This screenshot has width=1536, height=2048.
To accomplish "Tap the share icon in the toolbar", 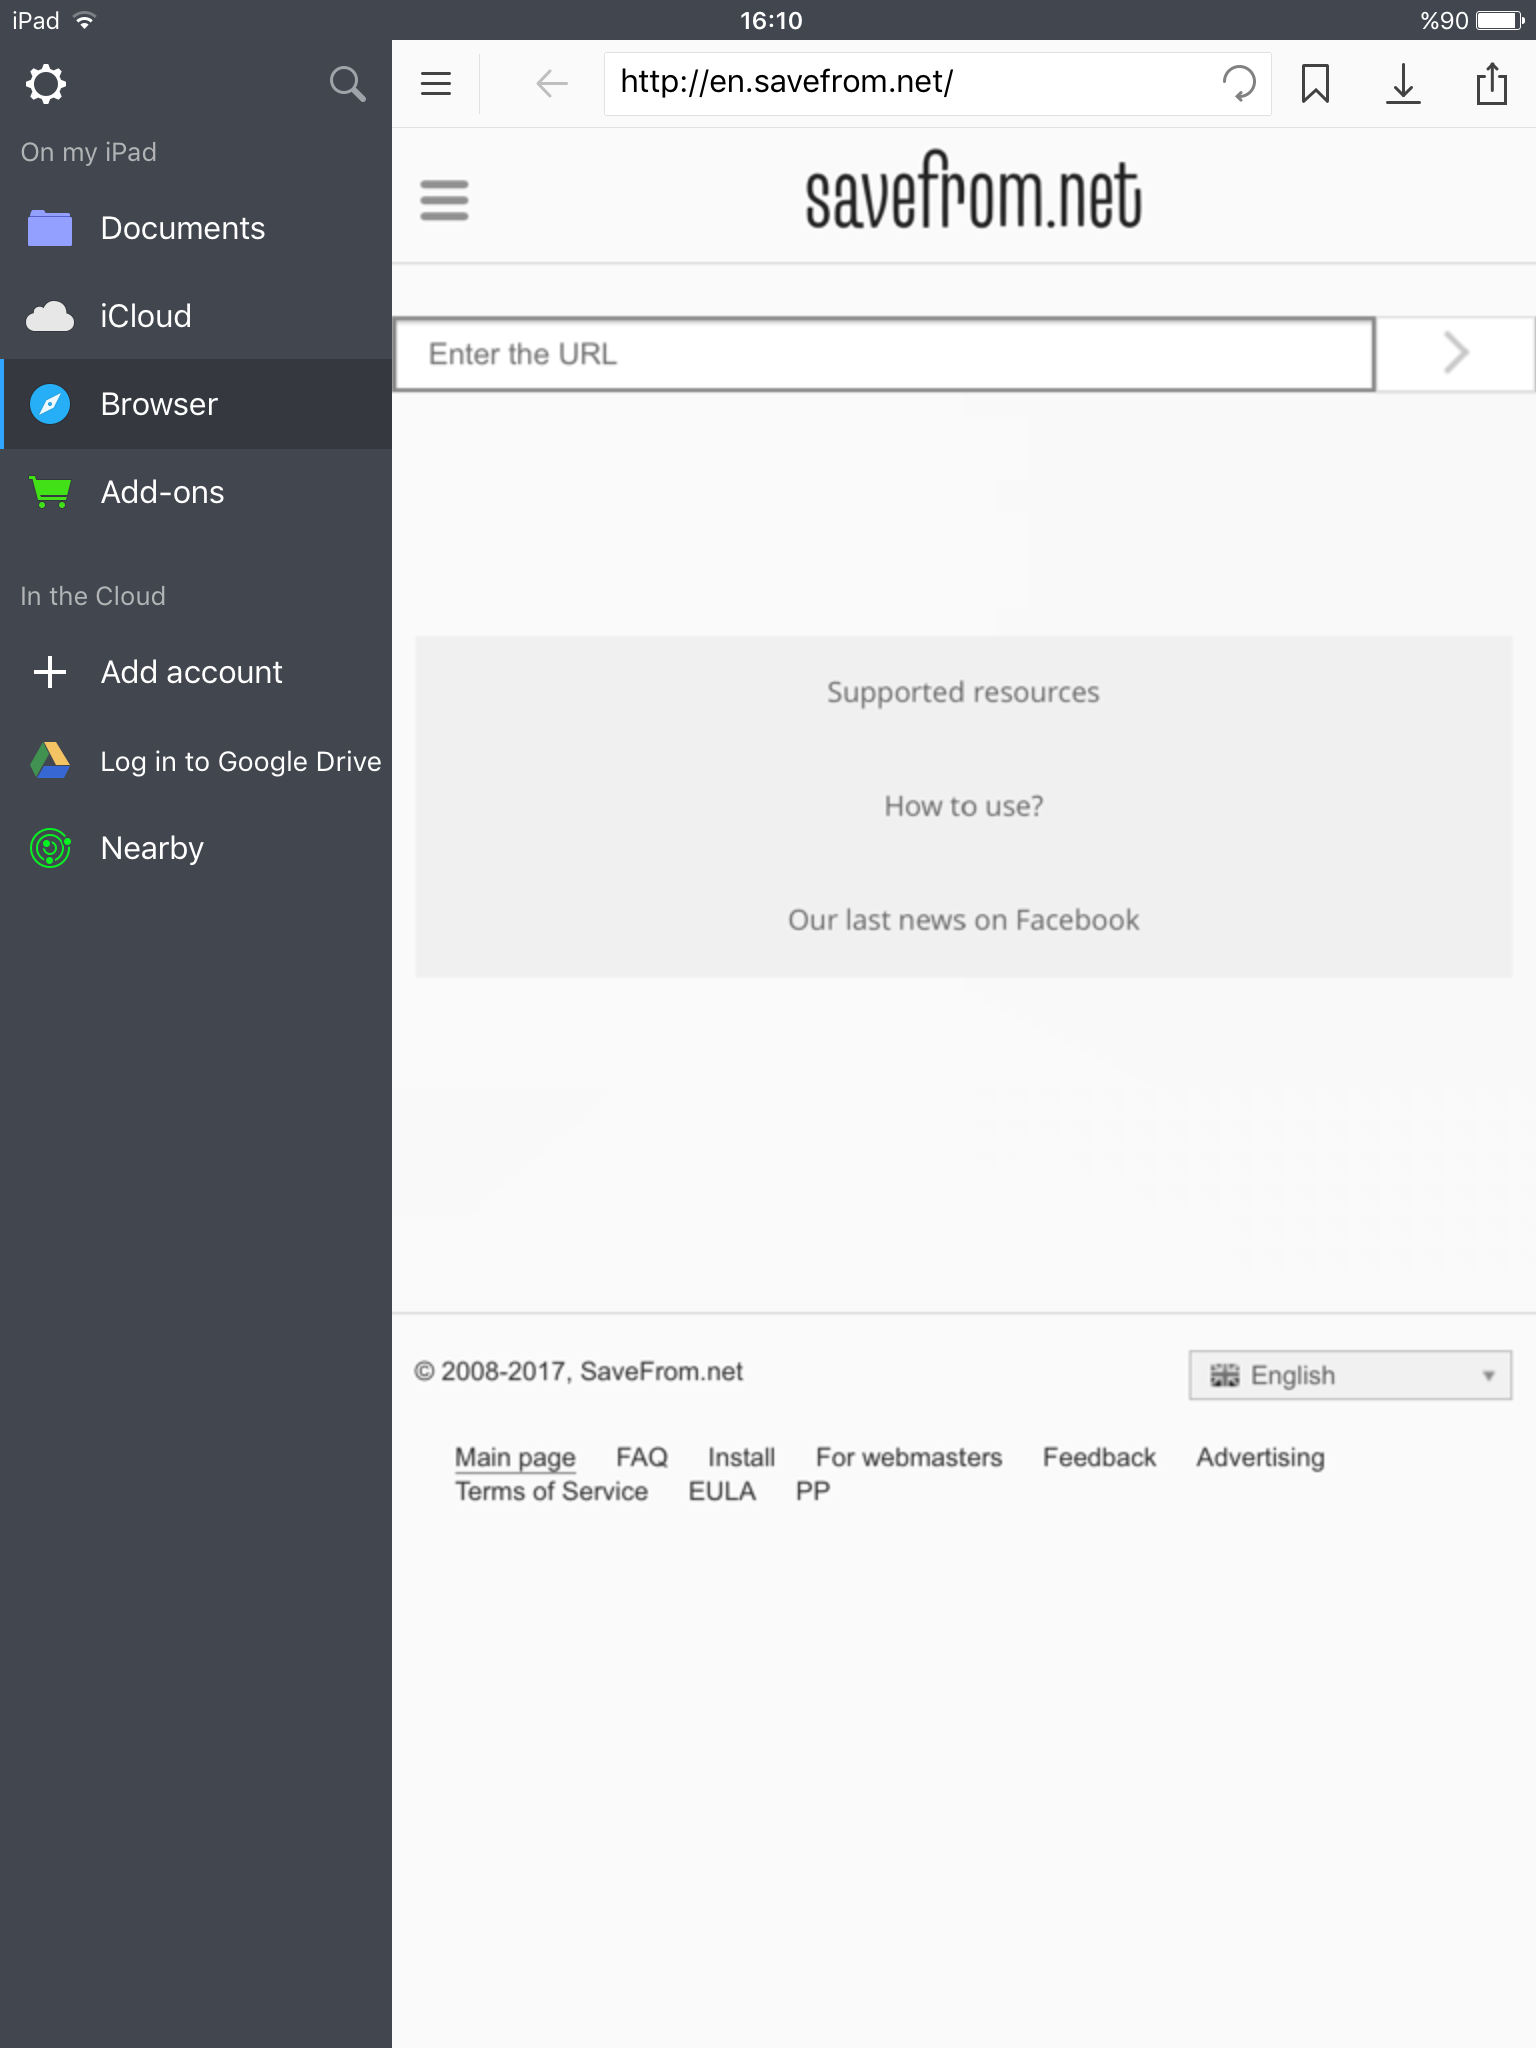I will tap(1491, 83).
